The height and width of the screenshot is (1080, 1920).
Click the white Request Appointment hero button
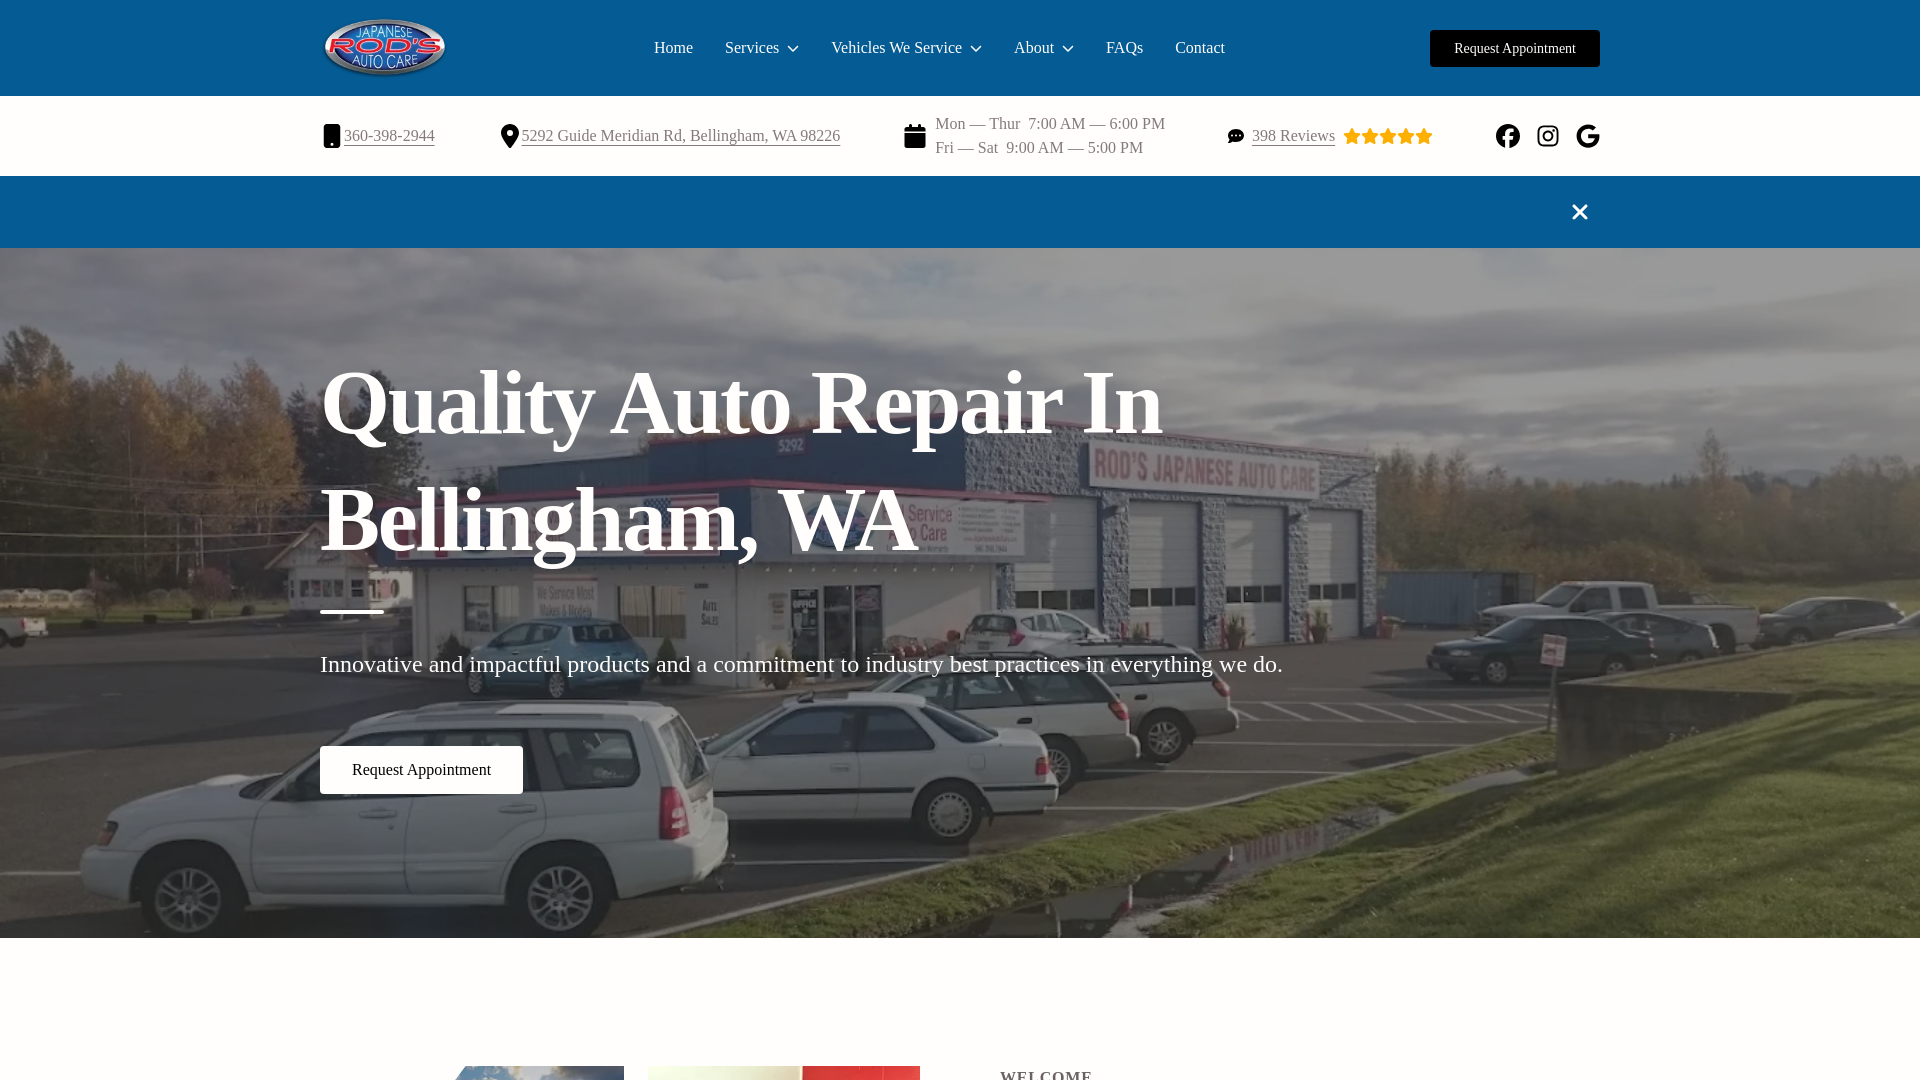(x=421, y=770)
